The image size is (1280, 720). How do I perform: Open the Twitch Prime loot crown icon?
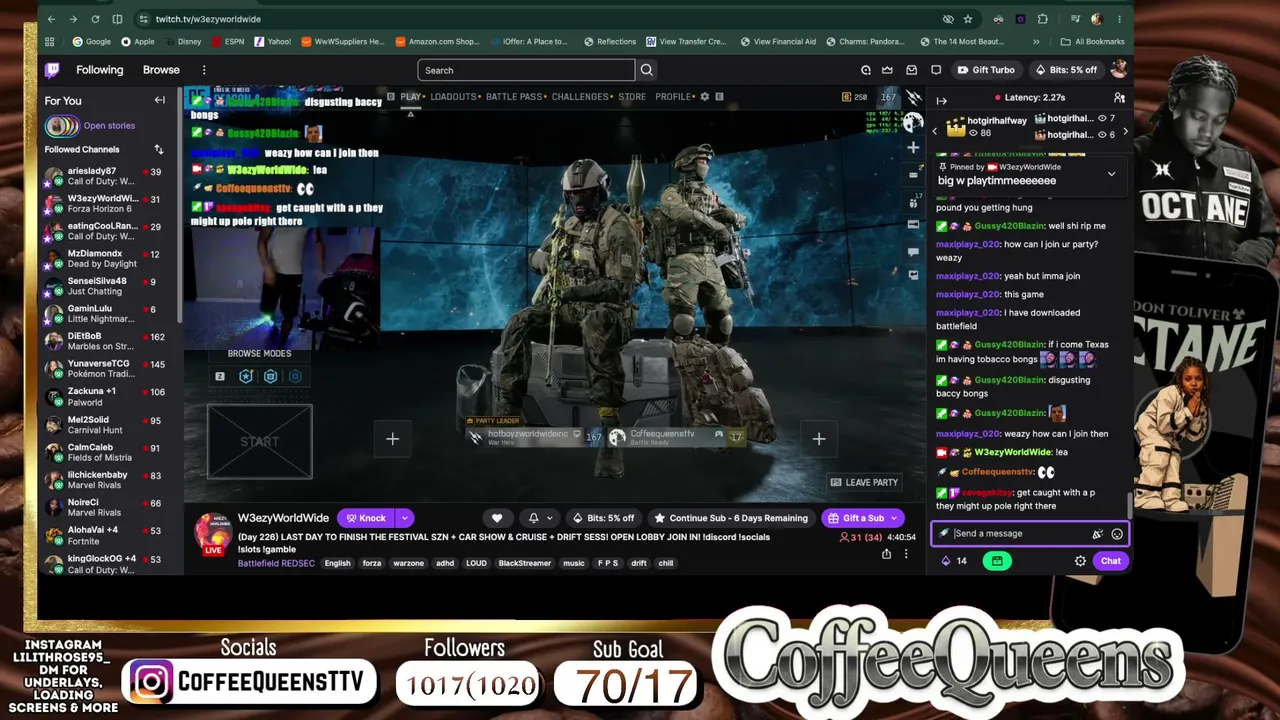point(888,70)
